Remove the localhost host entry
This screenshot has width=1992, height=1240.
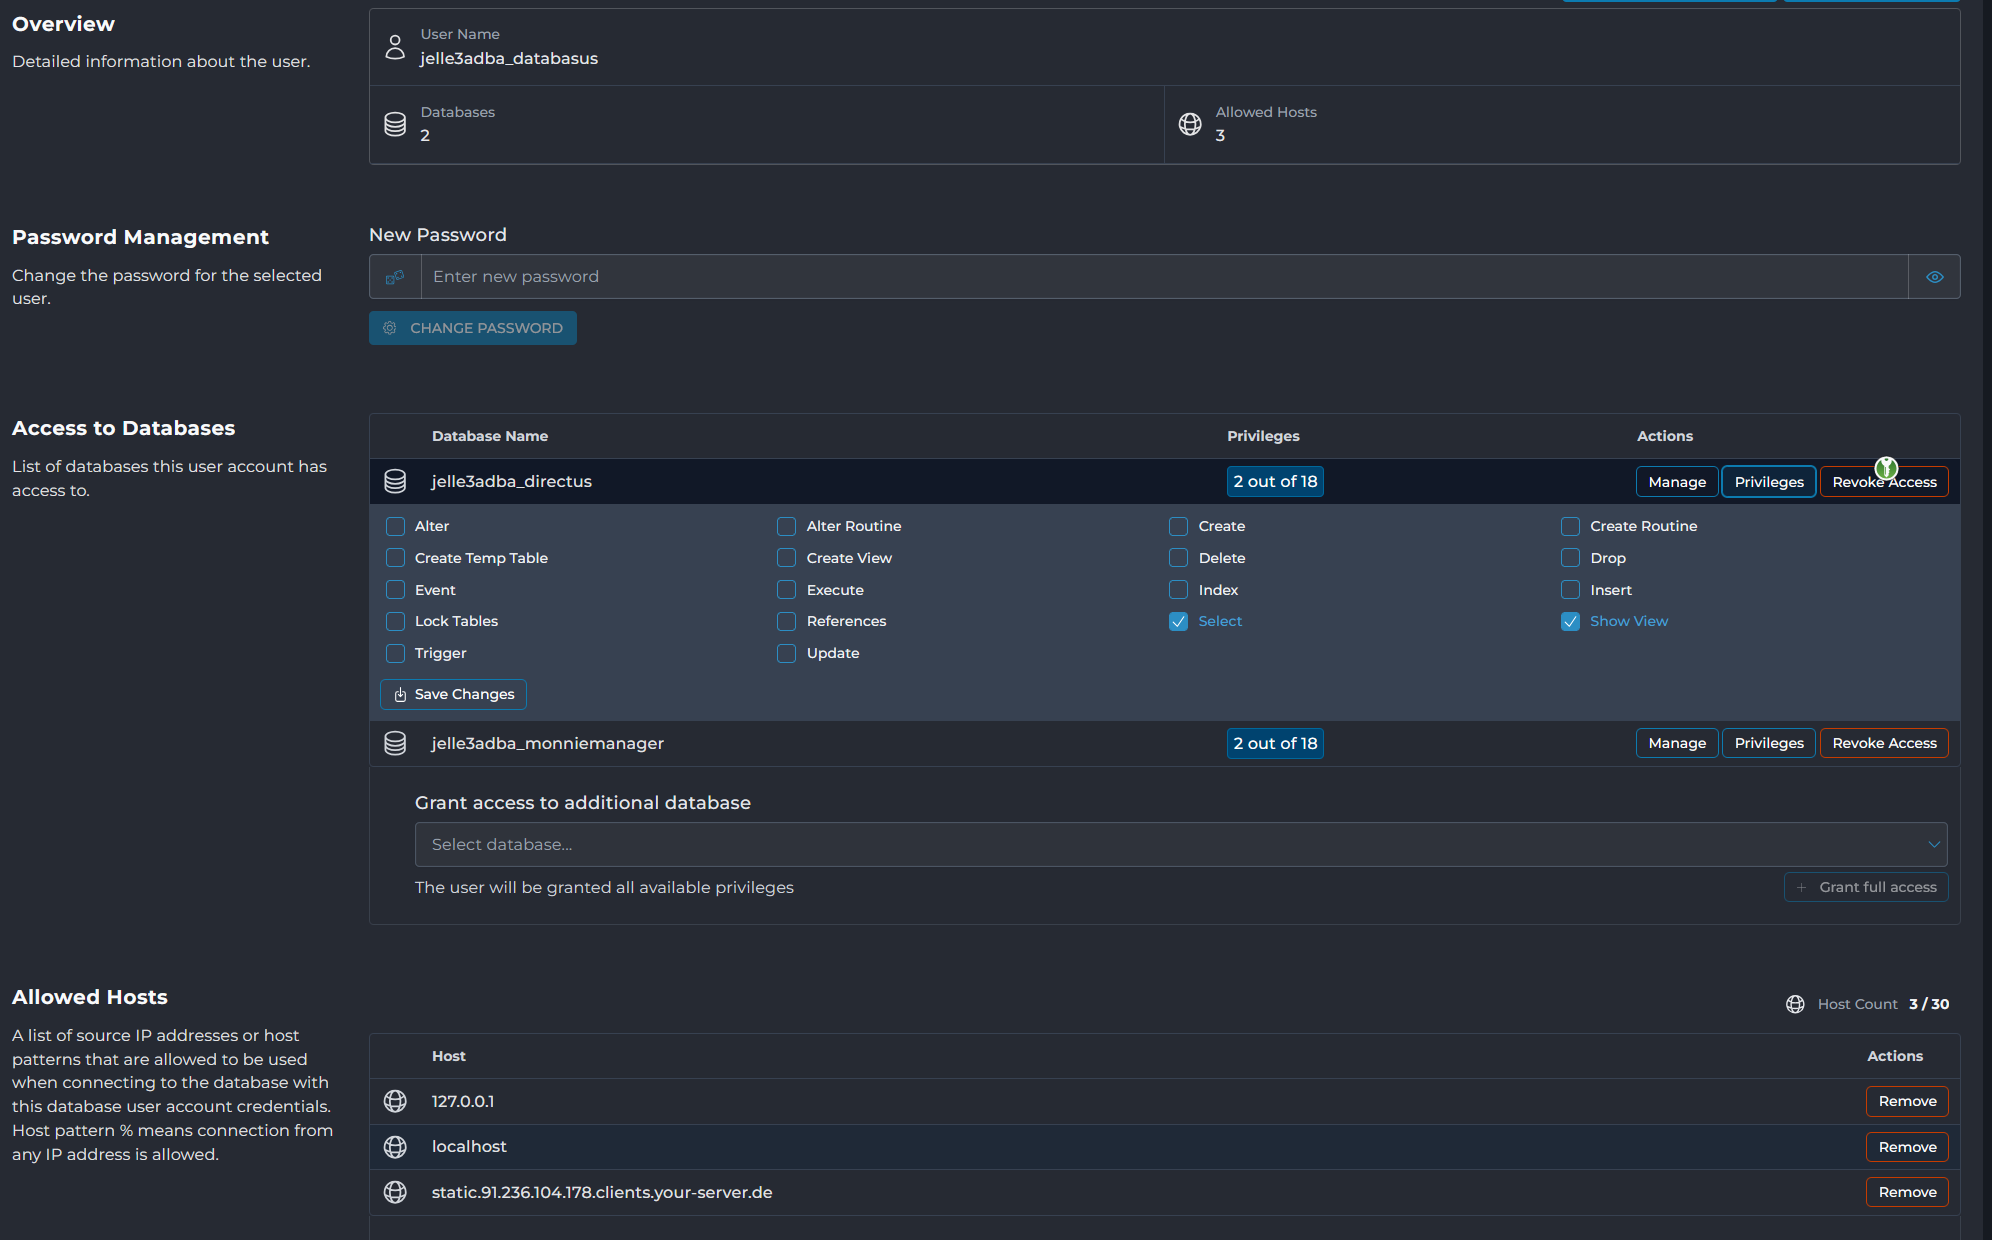(1907, 1147)
